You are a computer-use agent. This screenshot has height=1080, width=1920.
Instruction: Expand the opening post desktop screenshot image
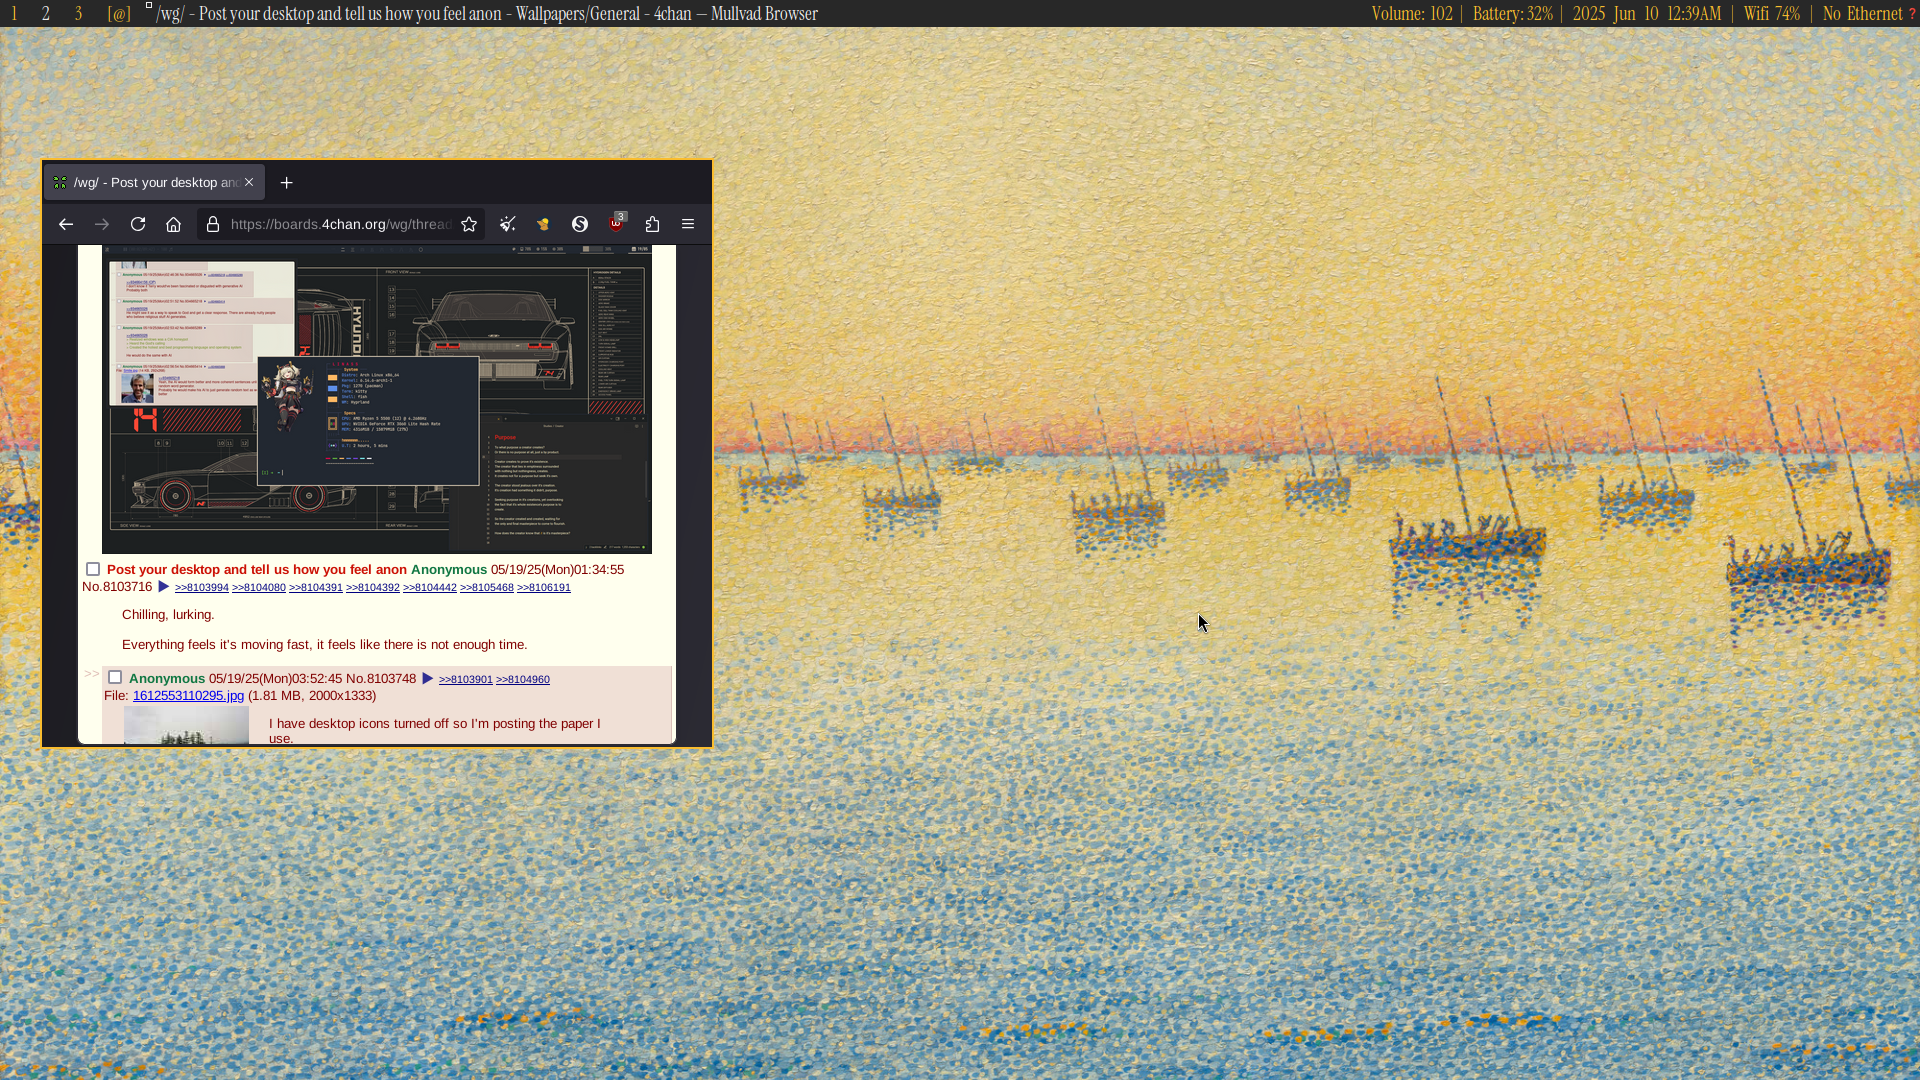tap(377, 400)
